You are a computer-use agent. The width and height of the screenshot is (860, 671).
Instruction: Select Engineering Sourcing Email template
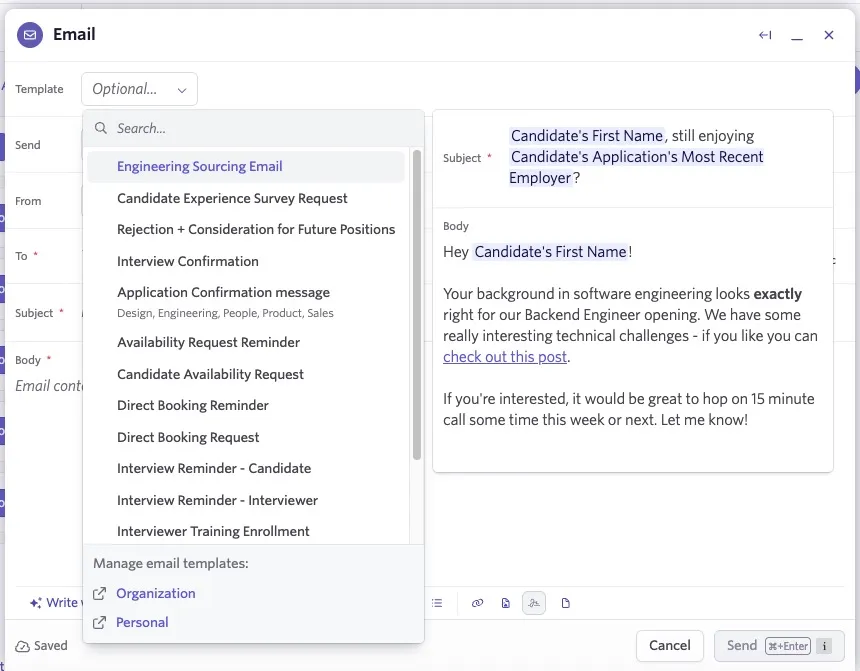246,167
